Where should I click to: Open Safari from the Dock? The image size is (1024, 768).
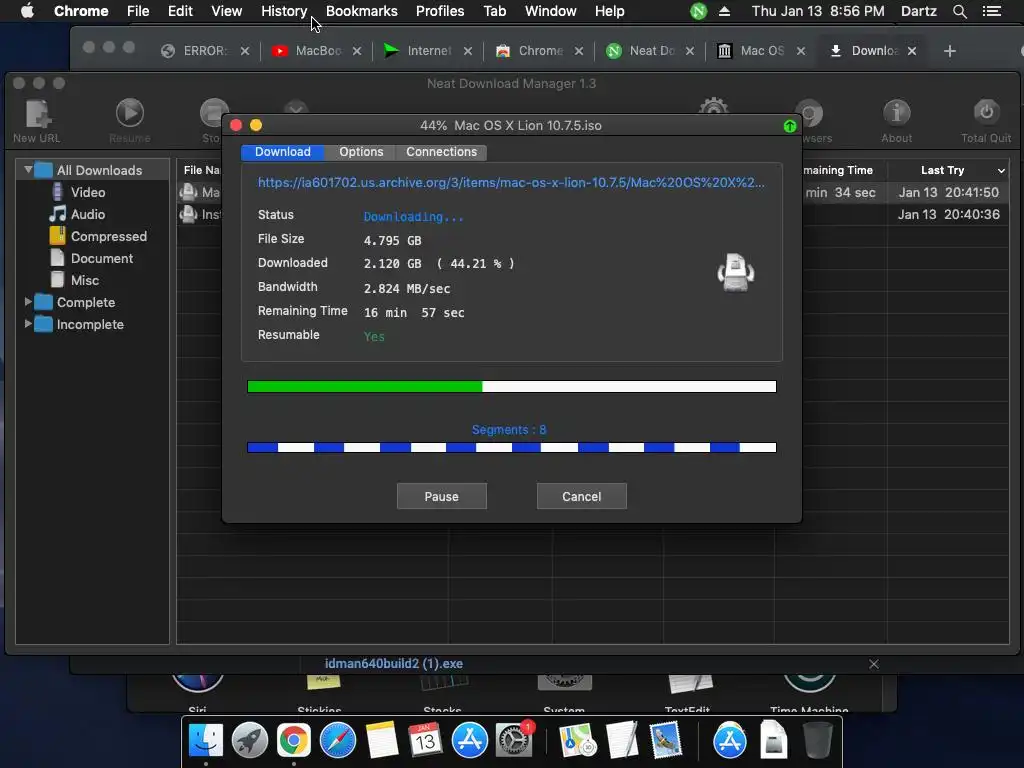(x=338, y=741)
